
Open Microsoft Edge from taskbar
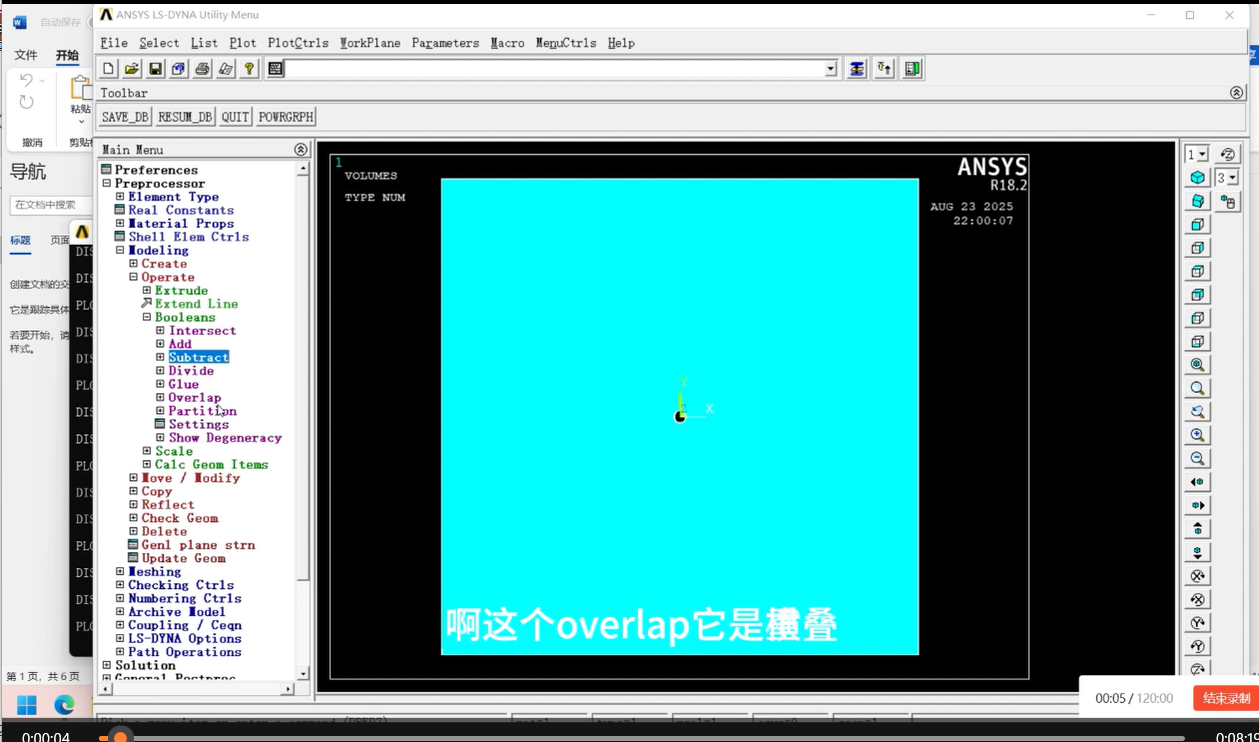coord(64,705)
